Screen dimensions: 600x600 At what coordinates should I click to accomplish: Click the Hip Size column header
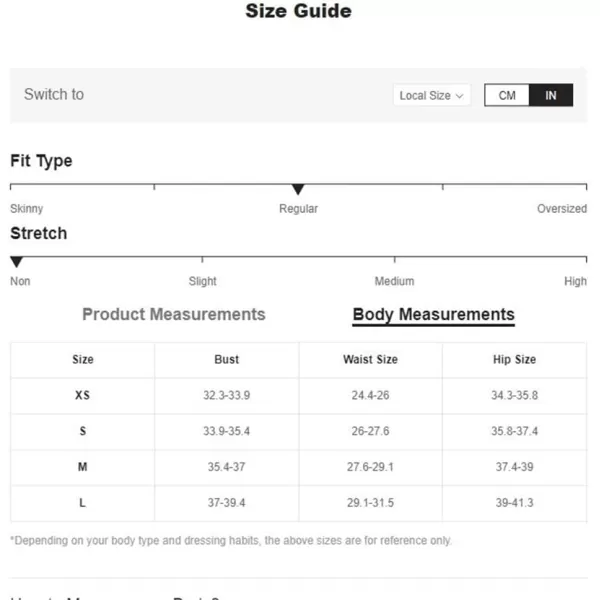pos(514,359)
